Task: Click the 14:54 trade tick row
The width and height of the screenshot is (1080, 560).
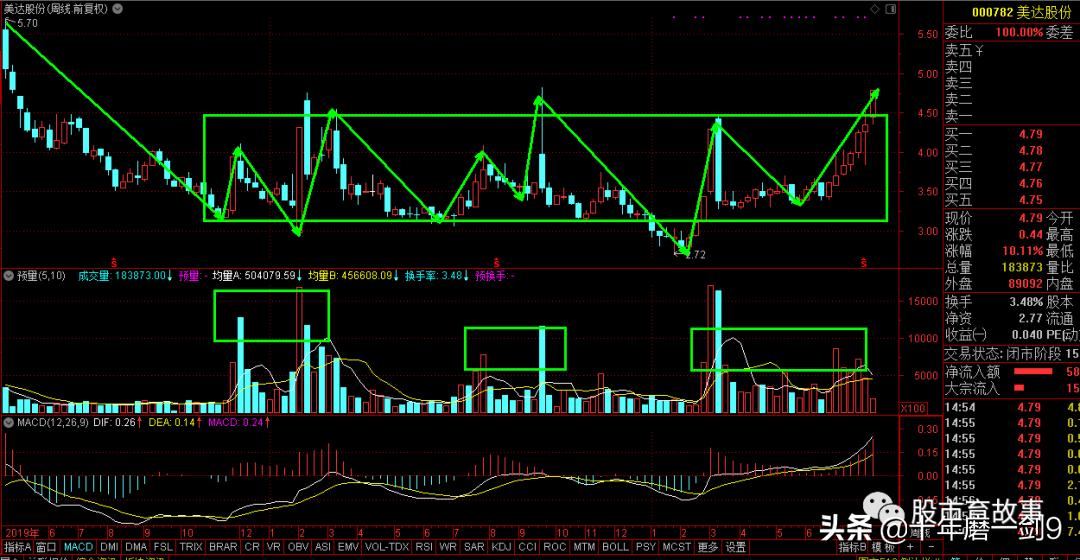Action: coord(1012,408)
